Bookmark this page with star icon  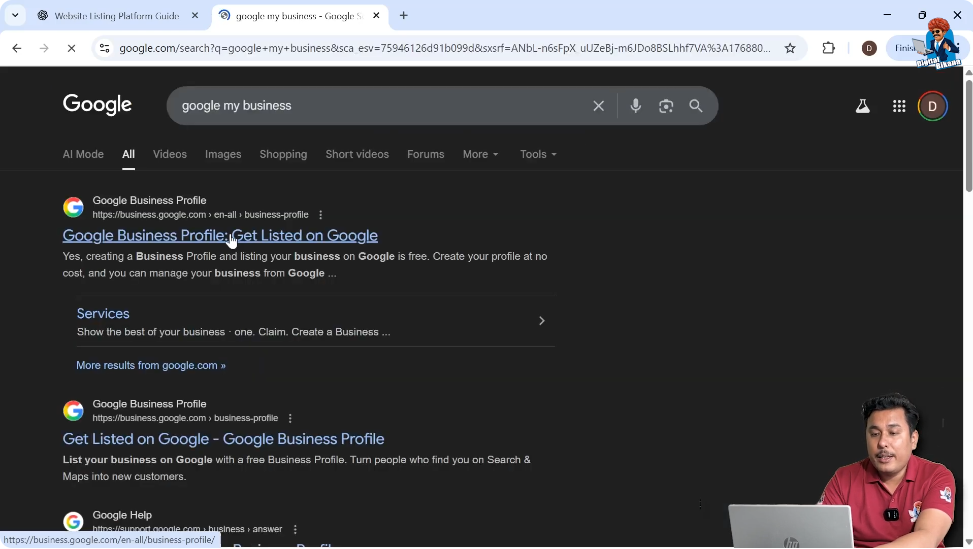pyautogui.click(x=790, y=48)
